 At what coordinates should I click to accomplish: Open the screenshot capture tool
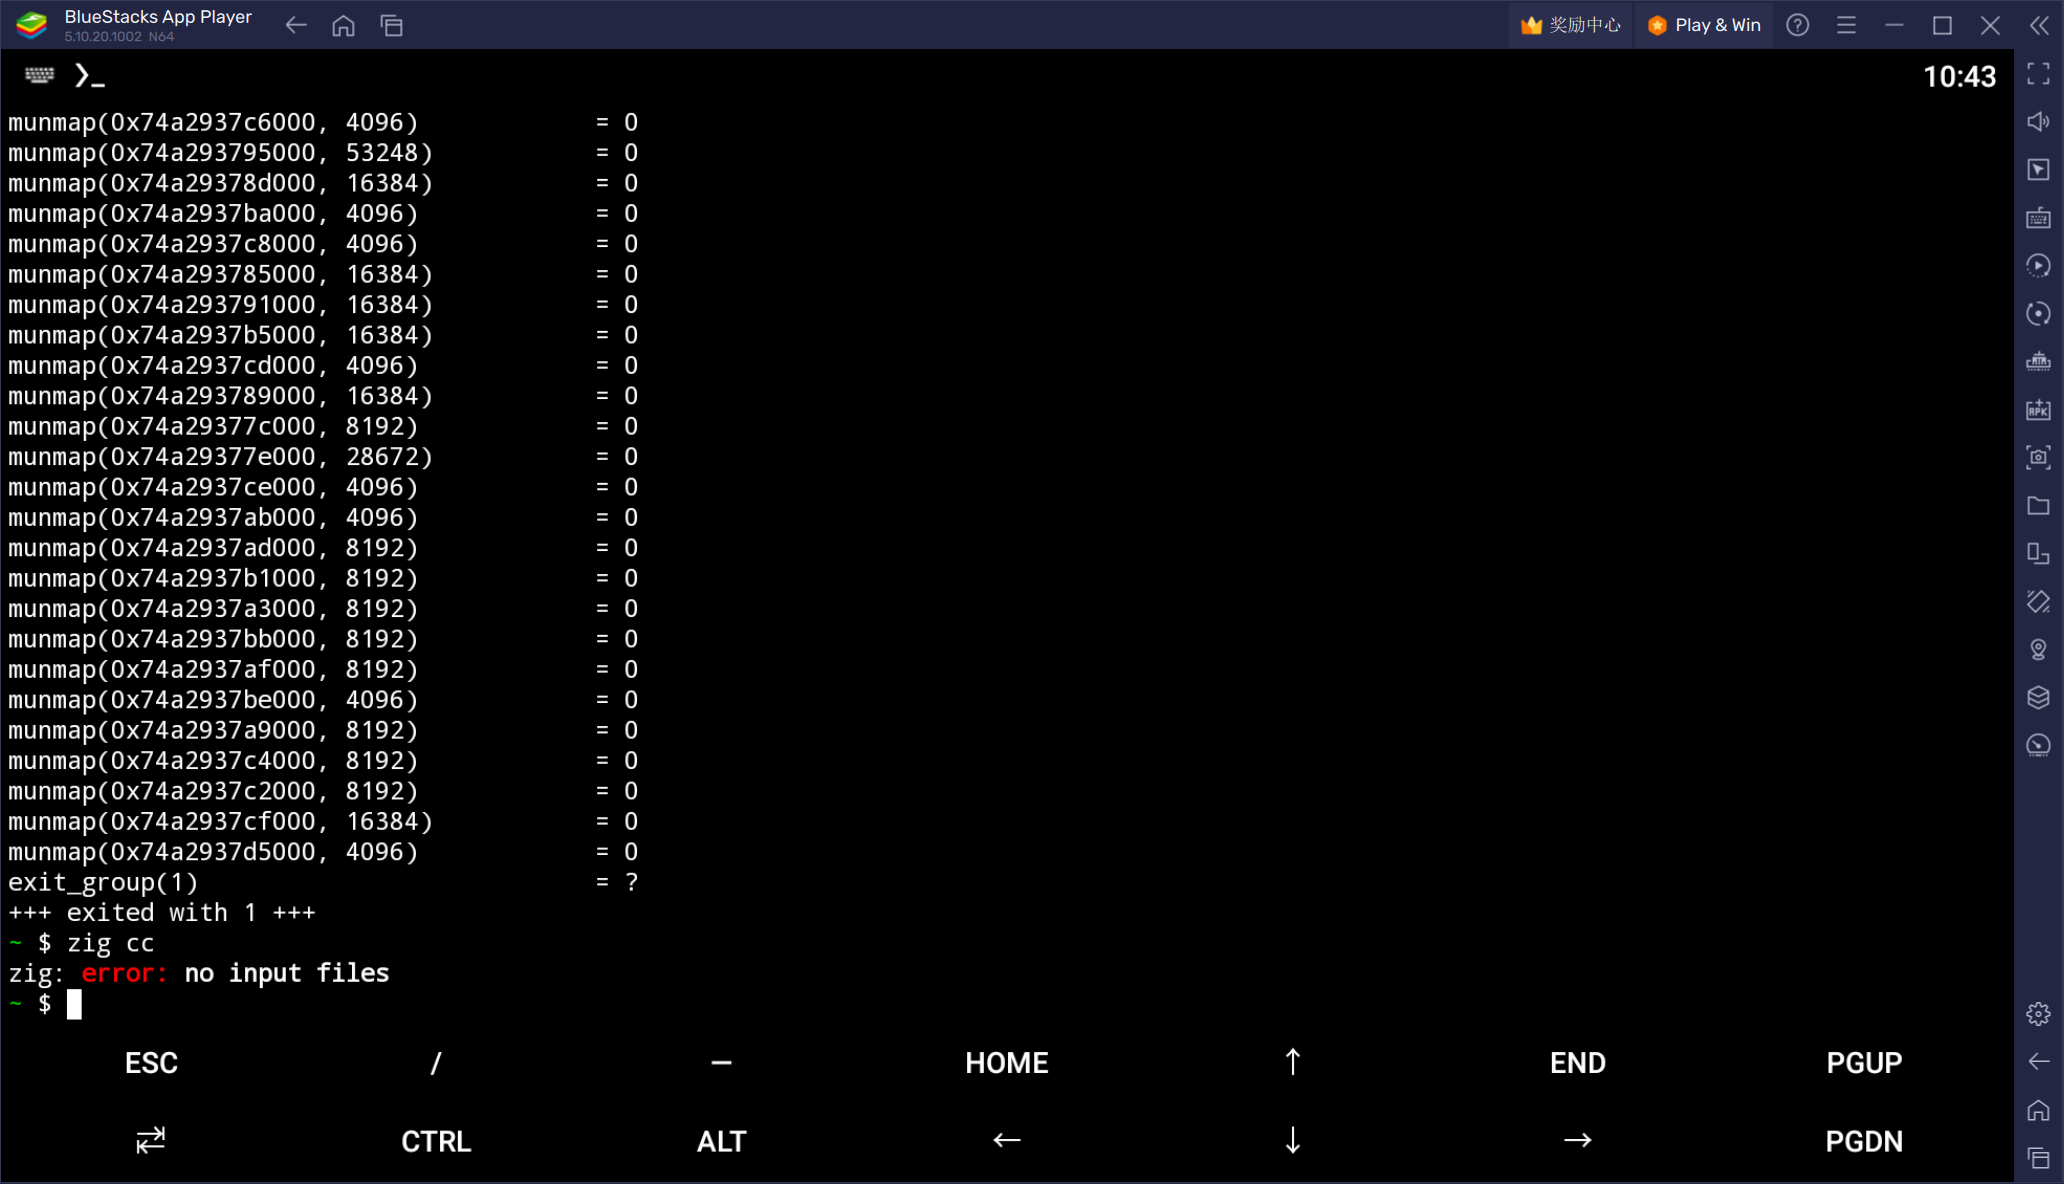(2039, 457)
